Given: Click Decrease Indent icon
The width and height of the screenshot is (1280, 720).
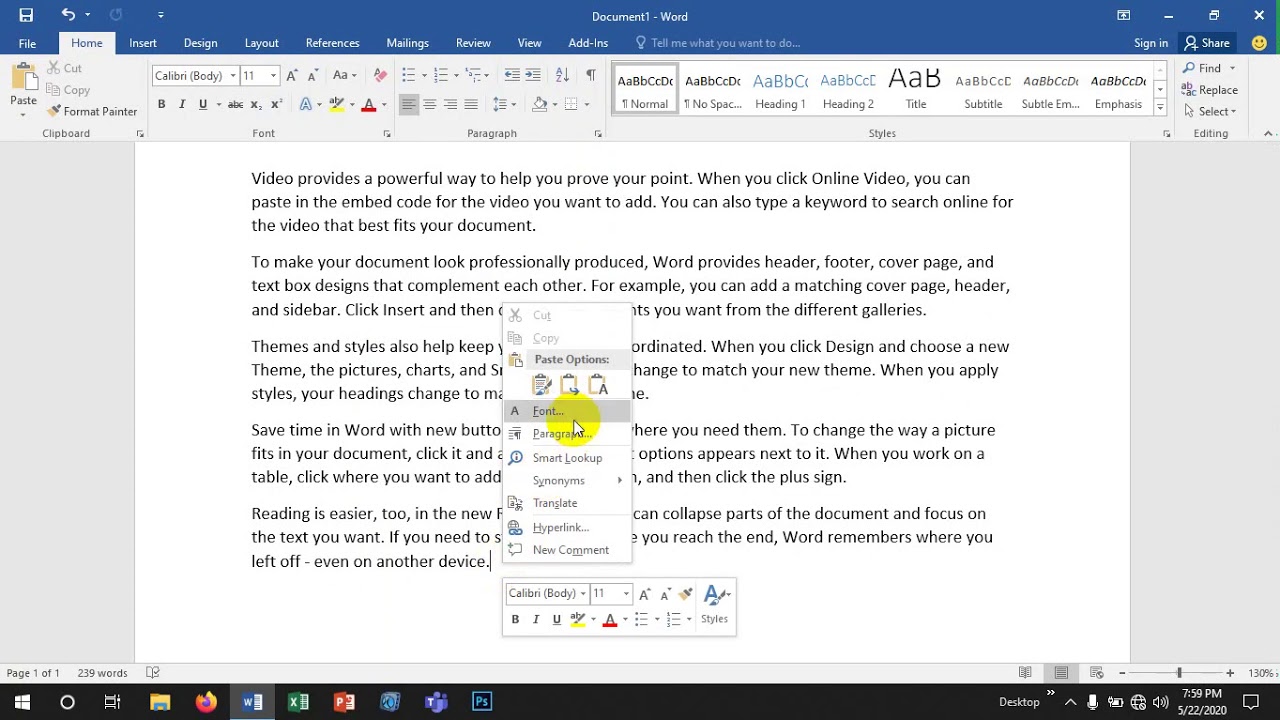Looking at the screenshot, I should [512, 75].
